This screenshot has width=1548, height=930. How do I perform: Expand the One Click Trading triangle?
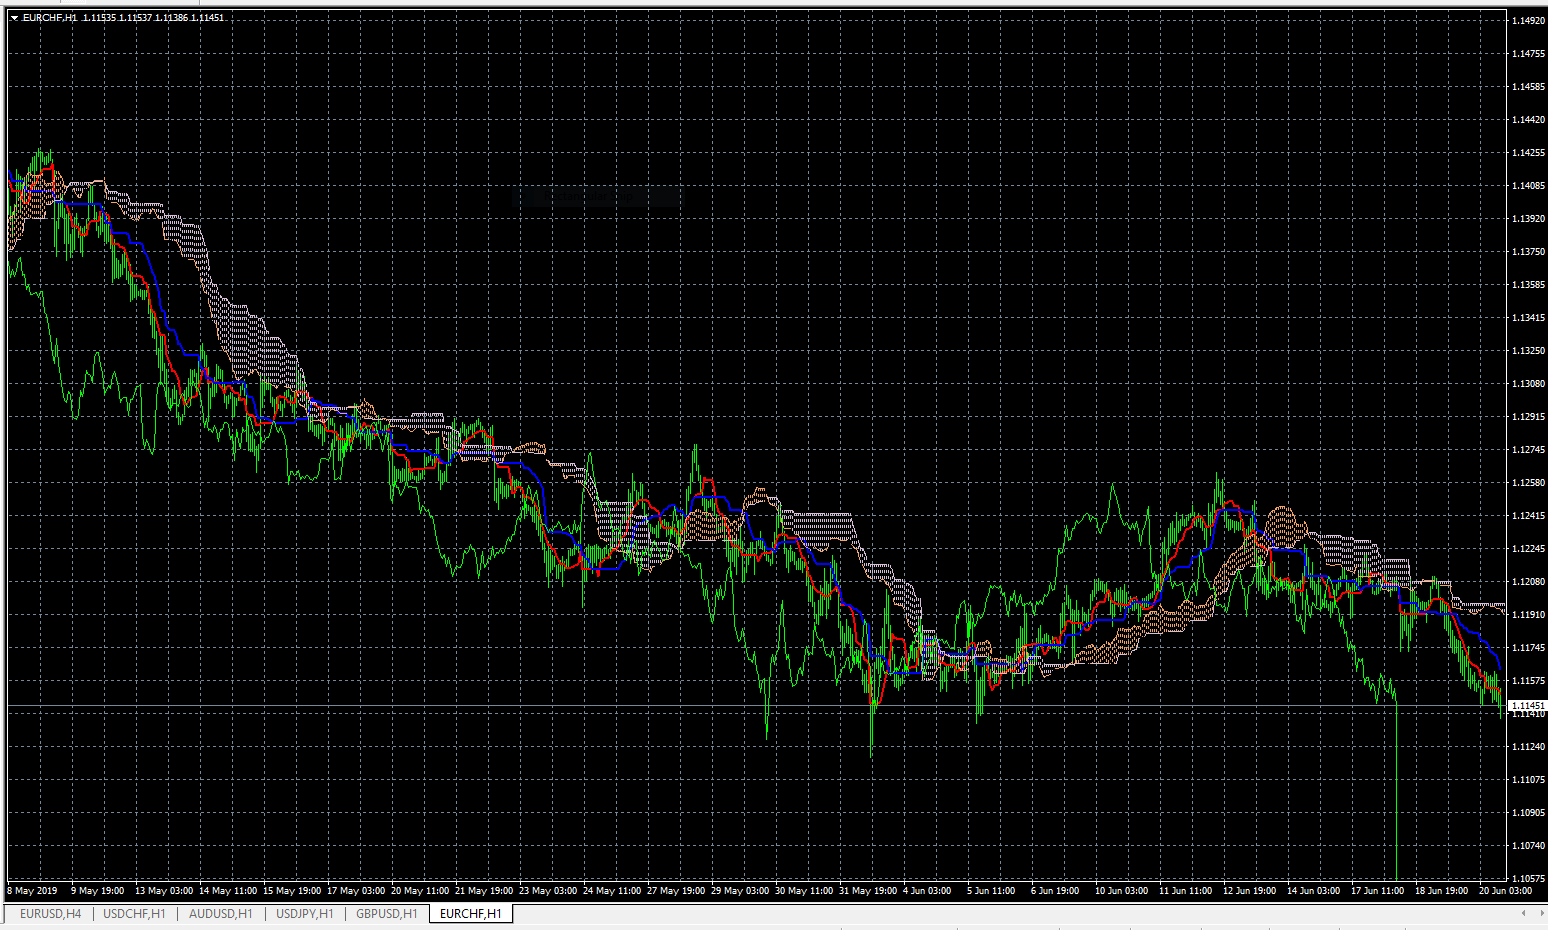point(14,18)
